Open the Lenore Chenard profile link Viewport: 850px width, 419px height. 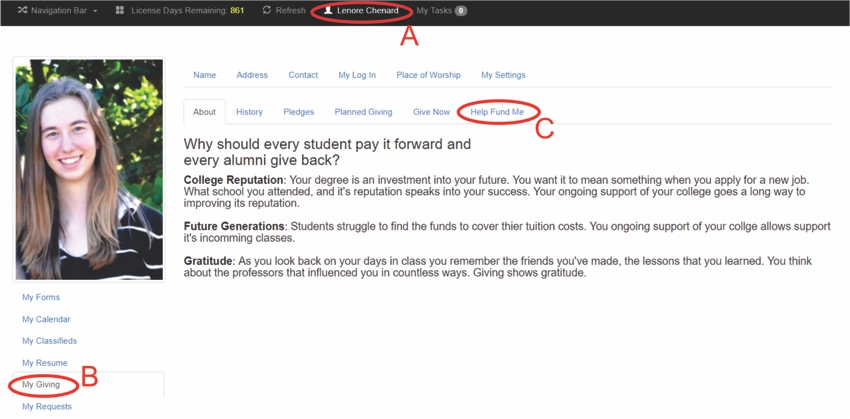coord(368,10)
